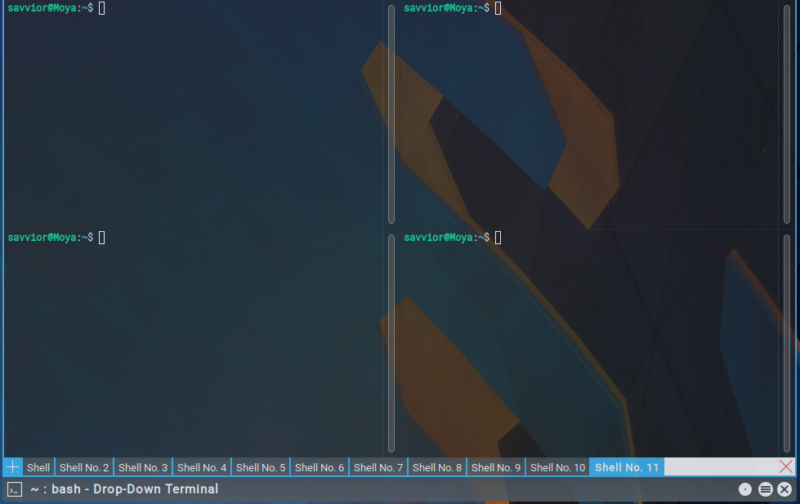800x504 pixels.
Task: Switch to the first Shell tab
Action: [38, 467]
